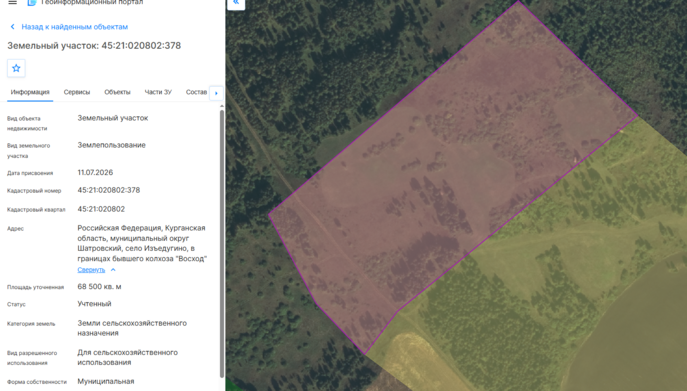The image size is (687, 391).
Task: Open the Состав tab
Action: point(196,92)
